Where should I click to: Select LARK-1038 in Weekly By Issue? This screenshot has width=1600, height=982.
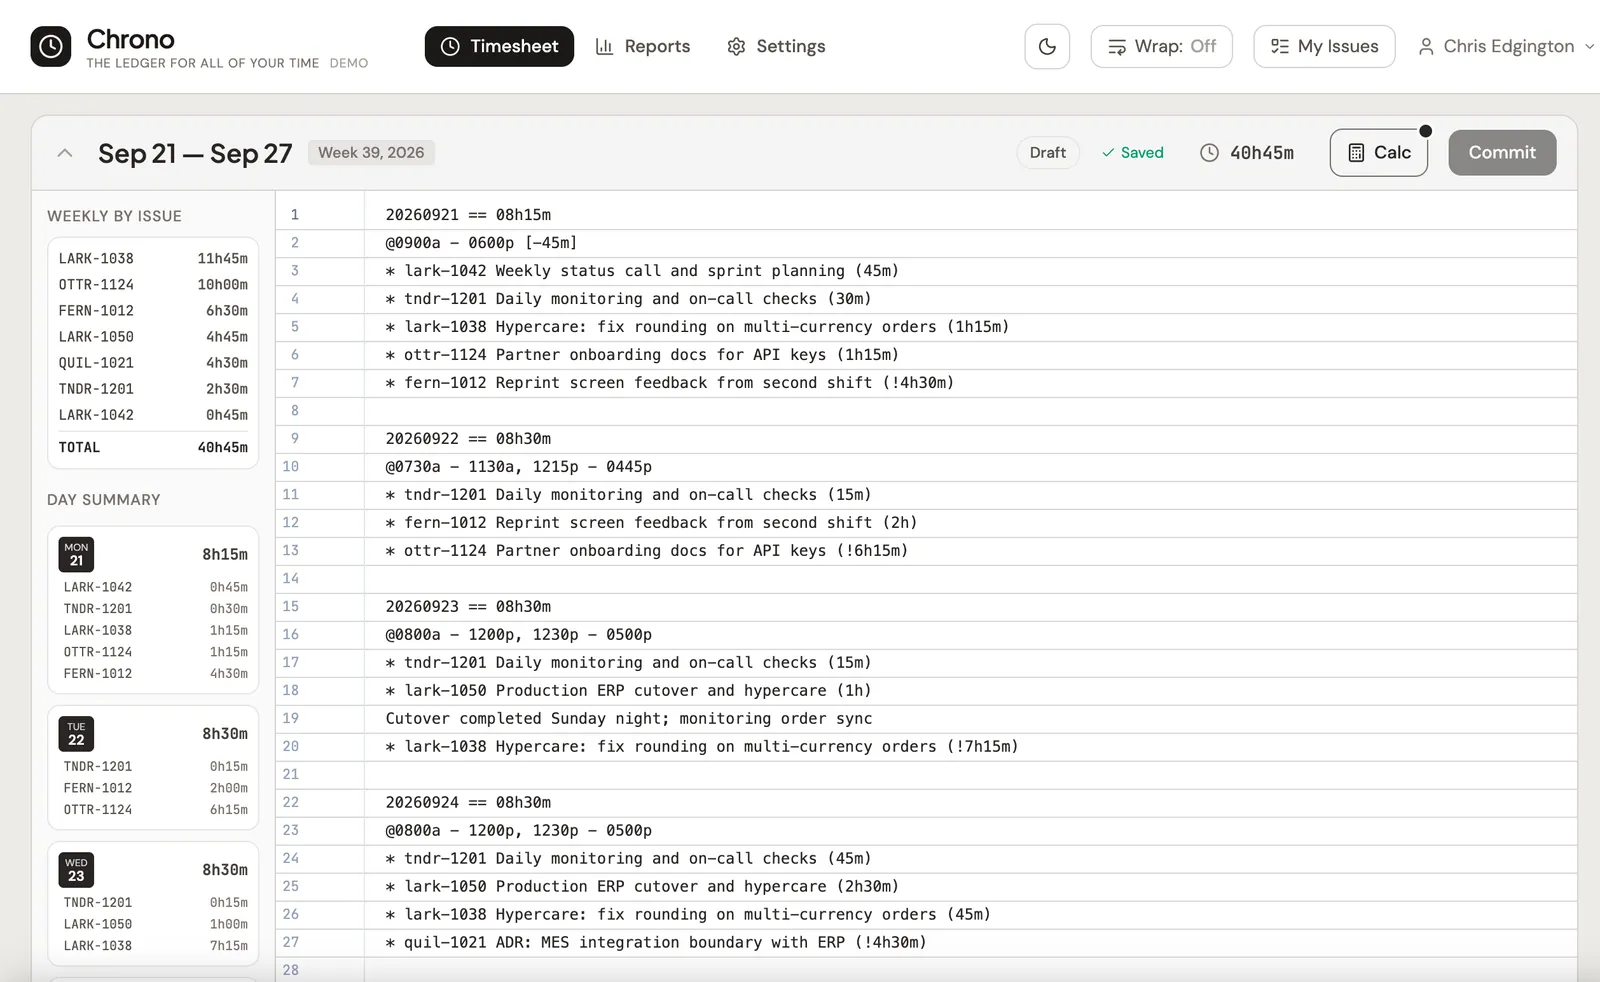click(153, 258)
